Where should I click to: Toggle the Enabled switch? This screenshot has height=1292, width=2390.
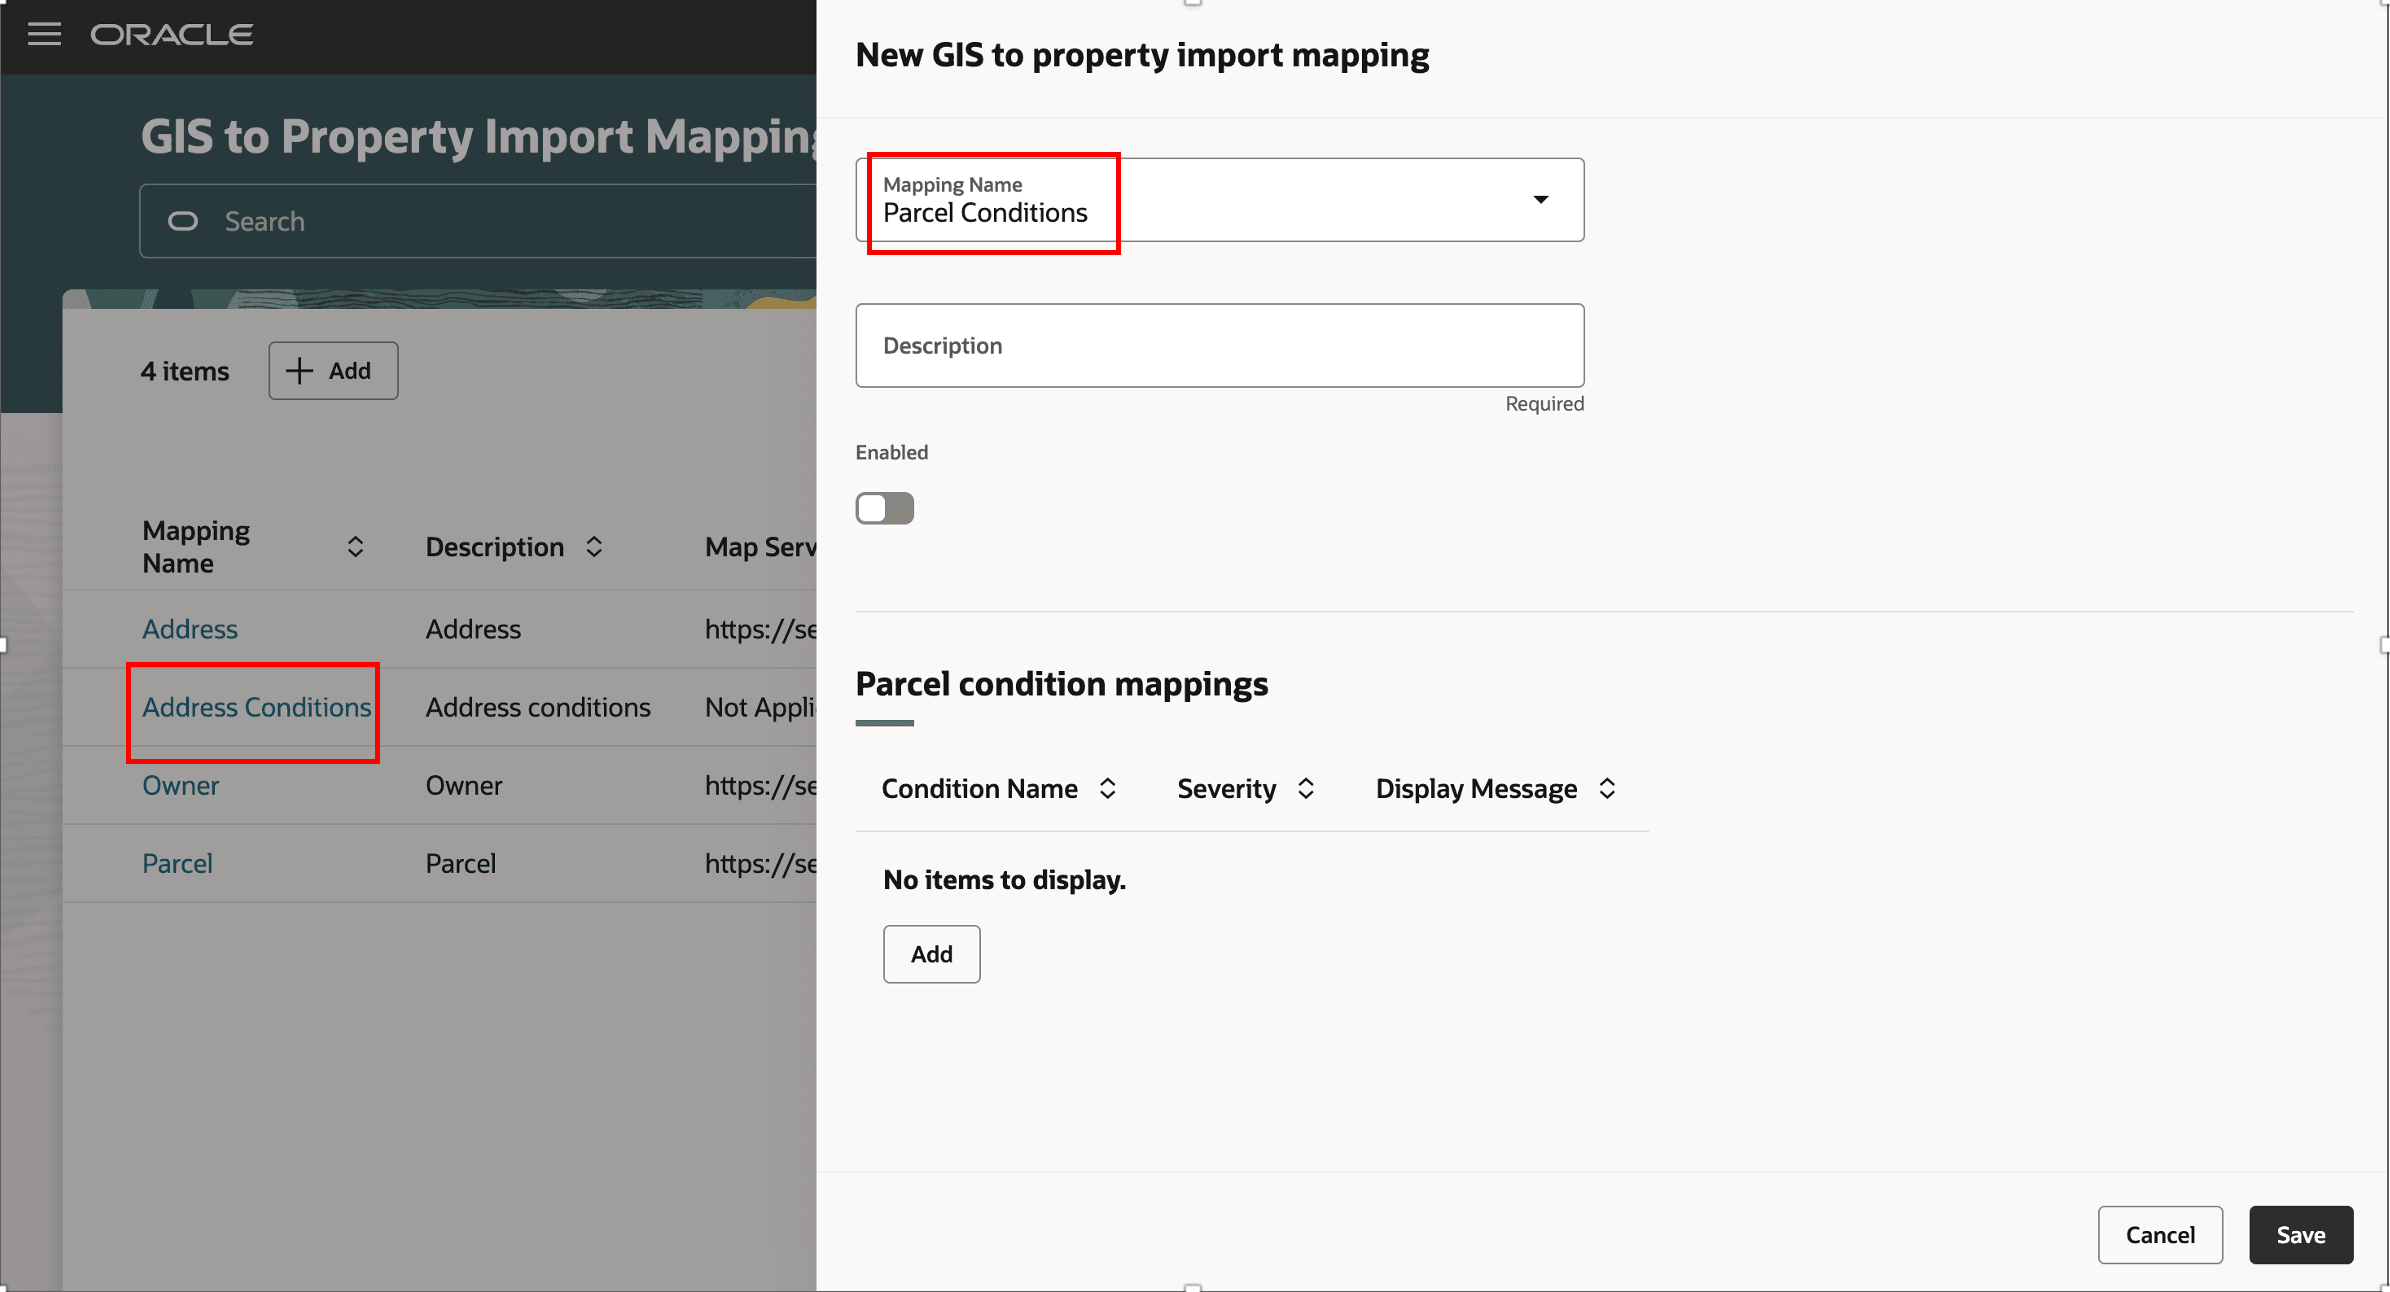click(885, 508)
